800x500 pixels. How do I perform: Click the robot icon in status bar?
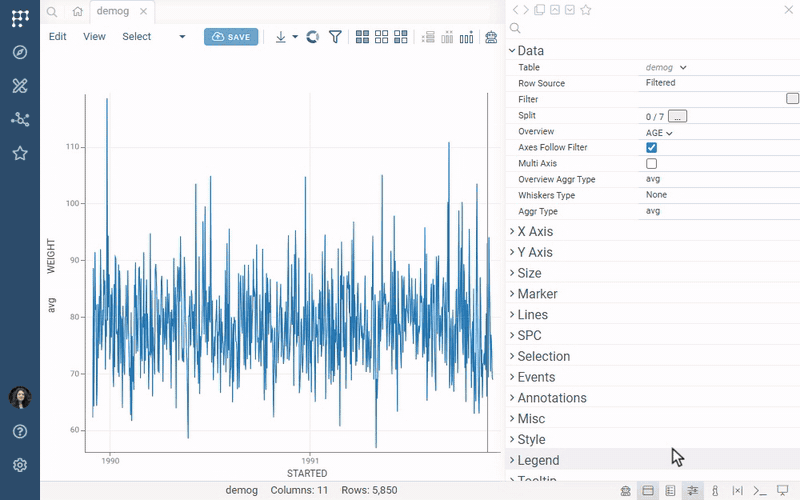tap(626, 491)
